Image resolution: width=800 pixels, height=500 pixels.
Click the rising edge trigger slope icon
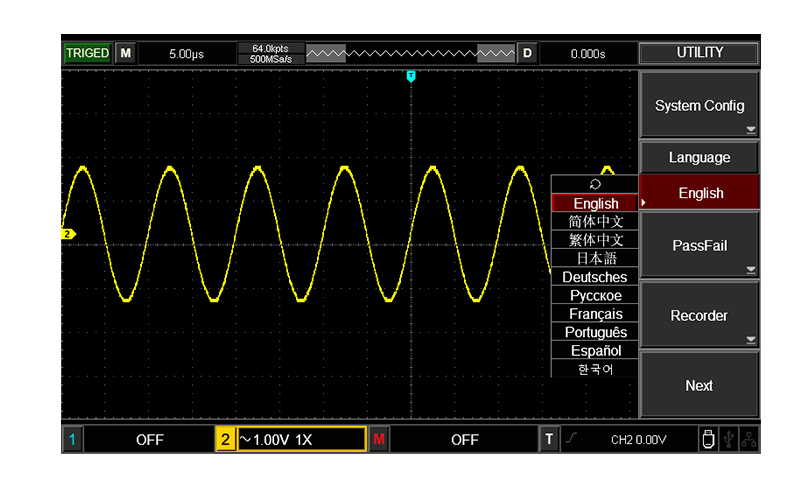571,439
